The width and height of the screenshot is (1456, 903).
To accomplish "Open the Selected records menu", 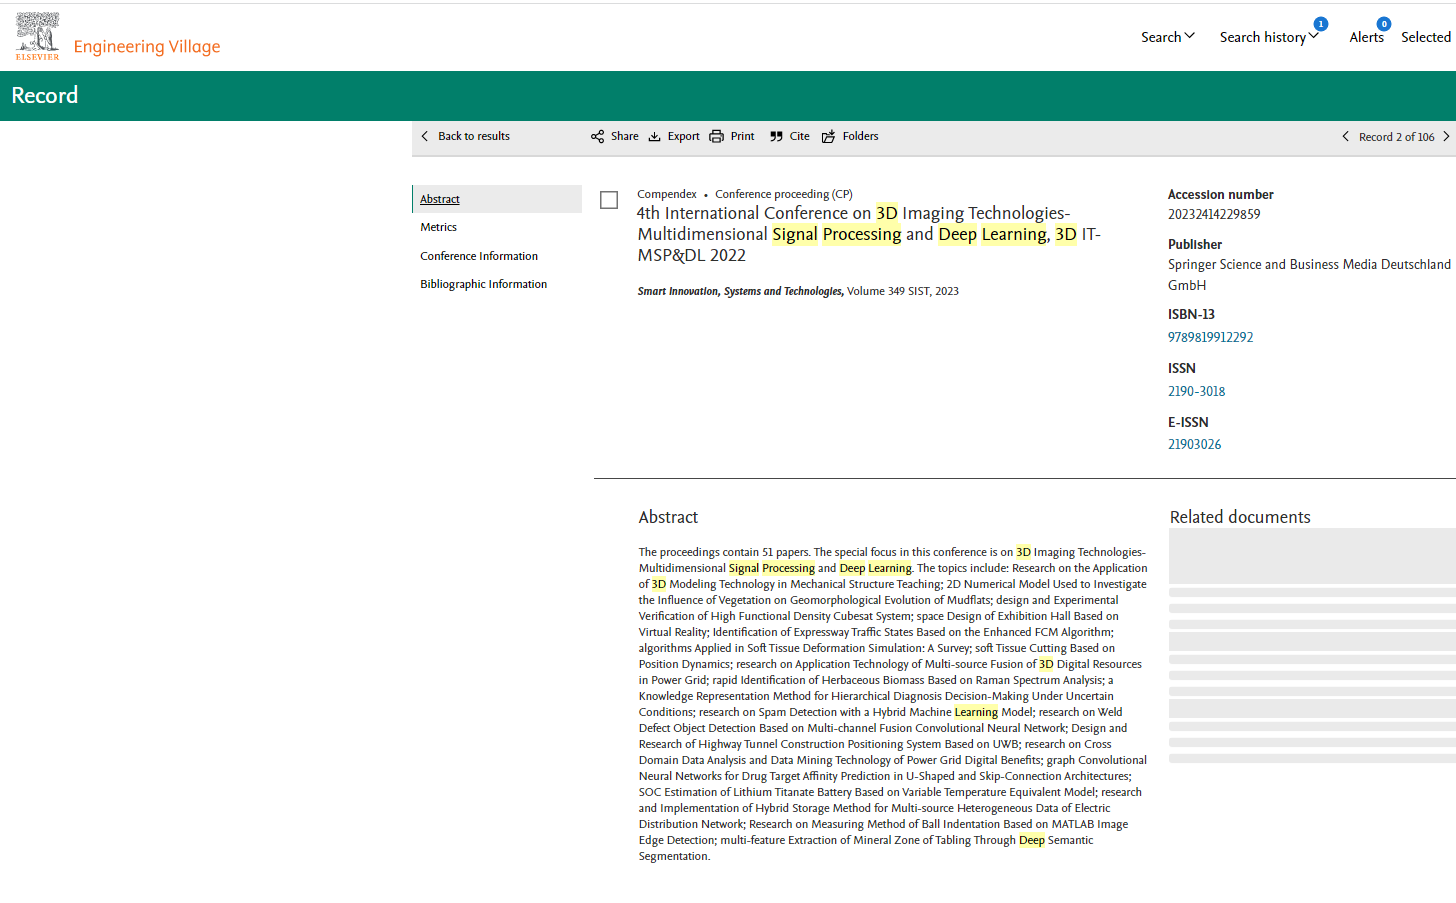I will click(x=1426, y=37).
